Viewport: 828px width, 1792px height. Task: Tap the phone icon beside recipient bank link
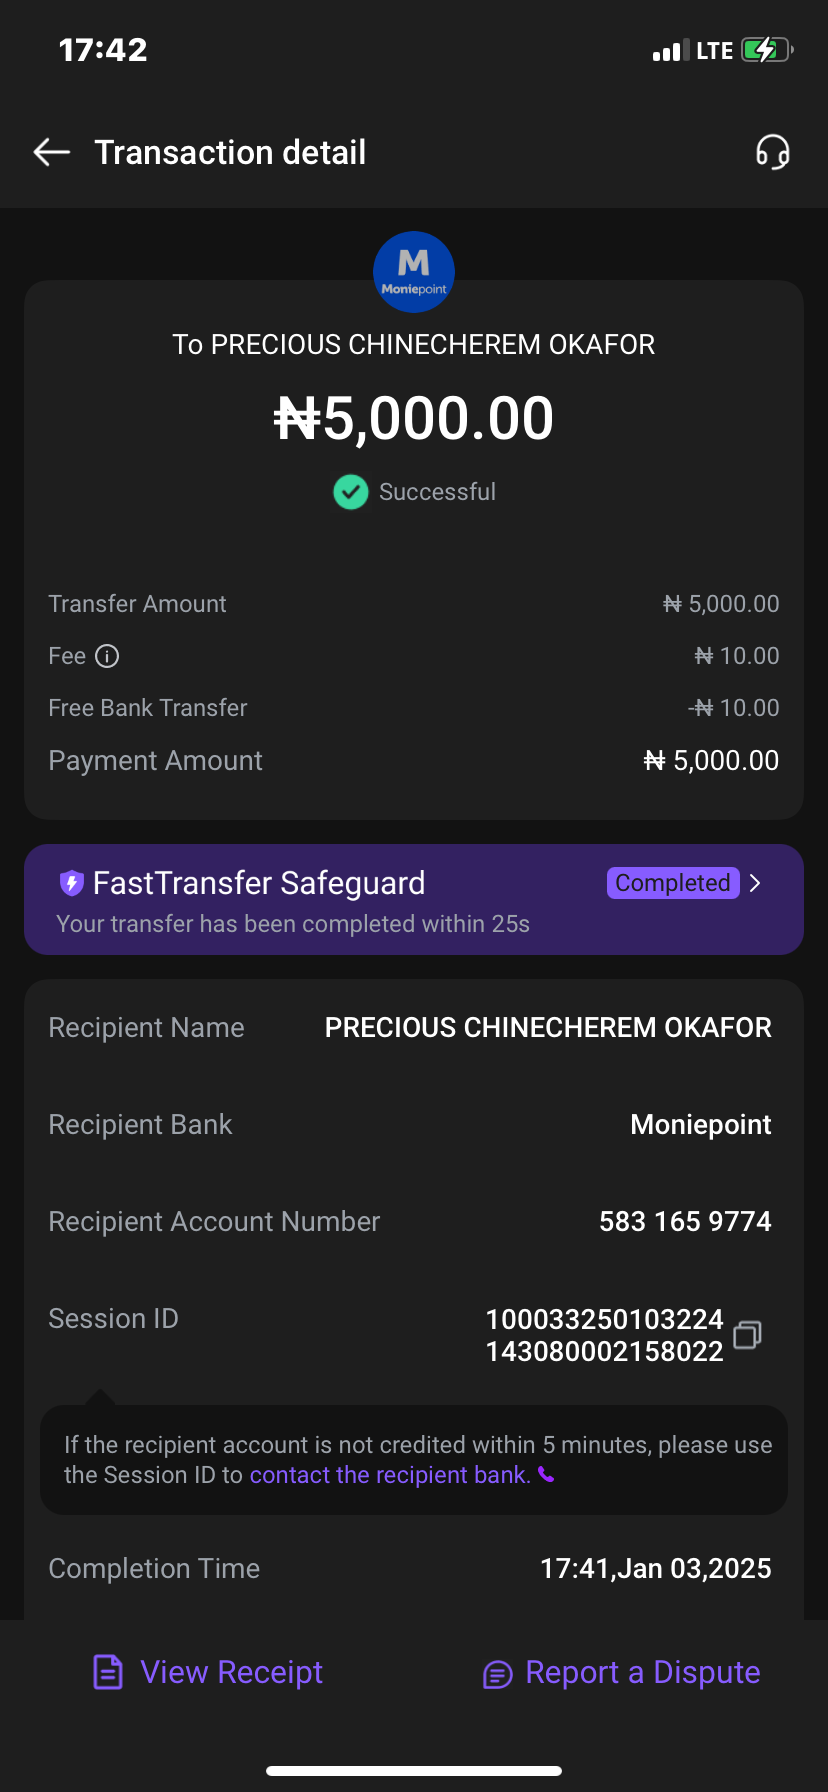pyautogui.click(x=546, y=1475)
